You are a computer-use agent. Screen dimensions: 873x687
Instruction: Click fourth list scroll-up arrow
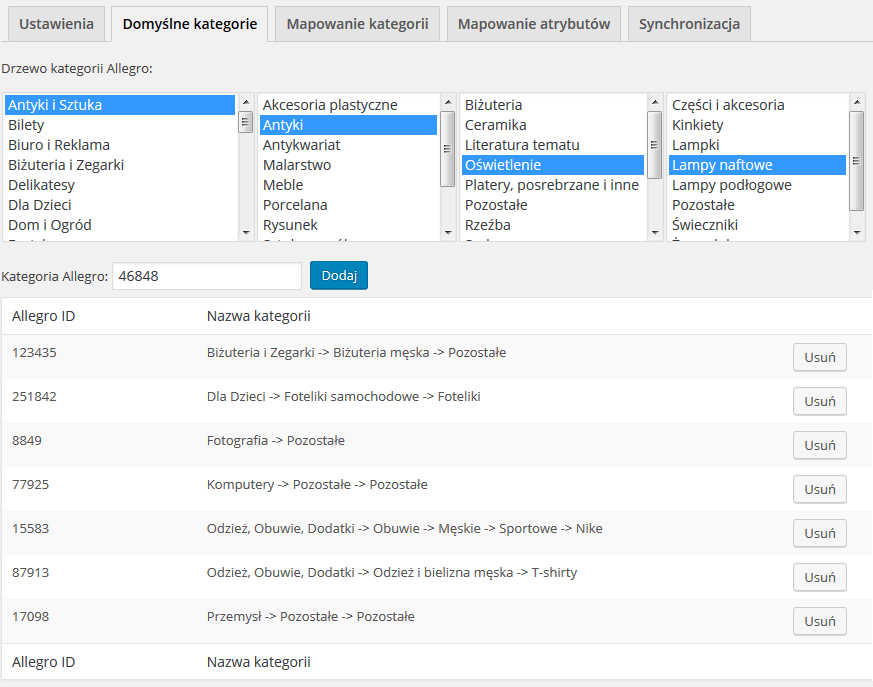click(x=857, y=102)
